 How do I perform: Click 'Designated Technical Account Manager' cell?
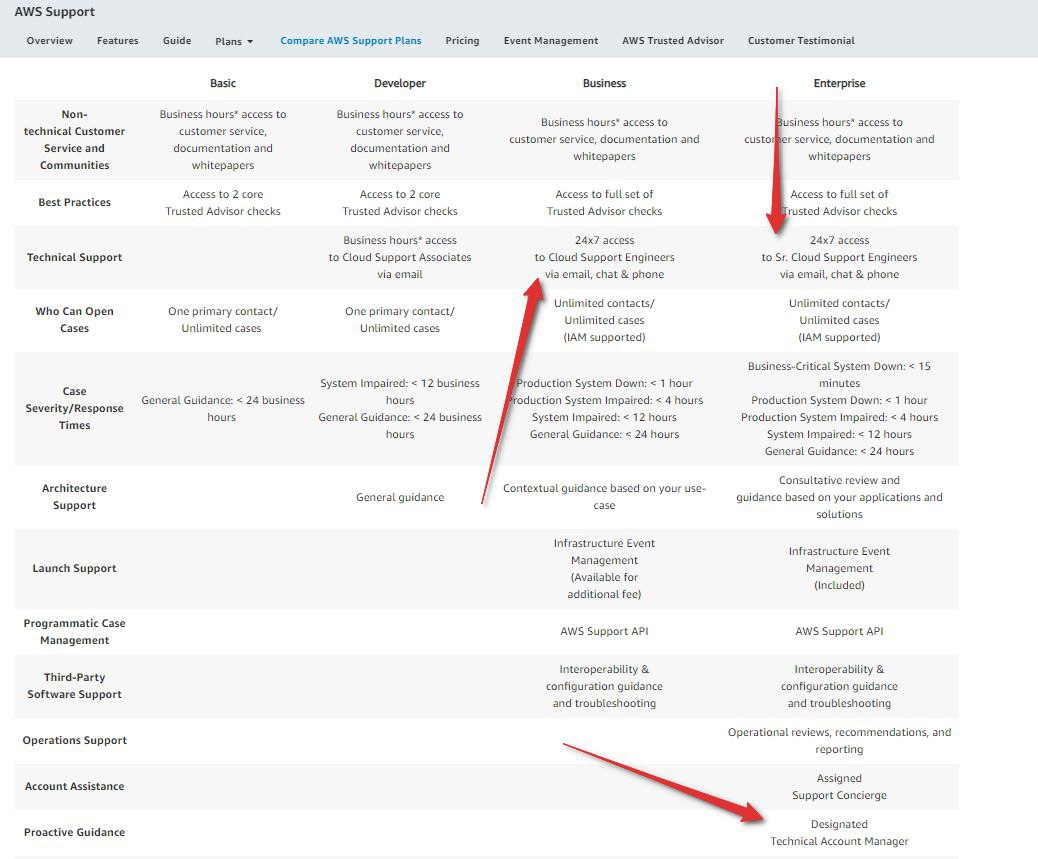839,833
